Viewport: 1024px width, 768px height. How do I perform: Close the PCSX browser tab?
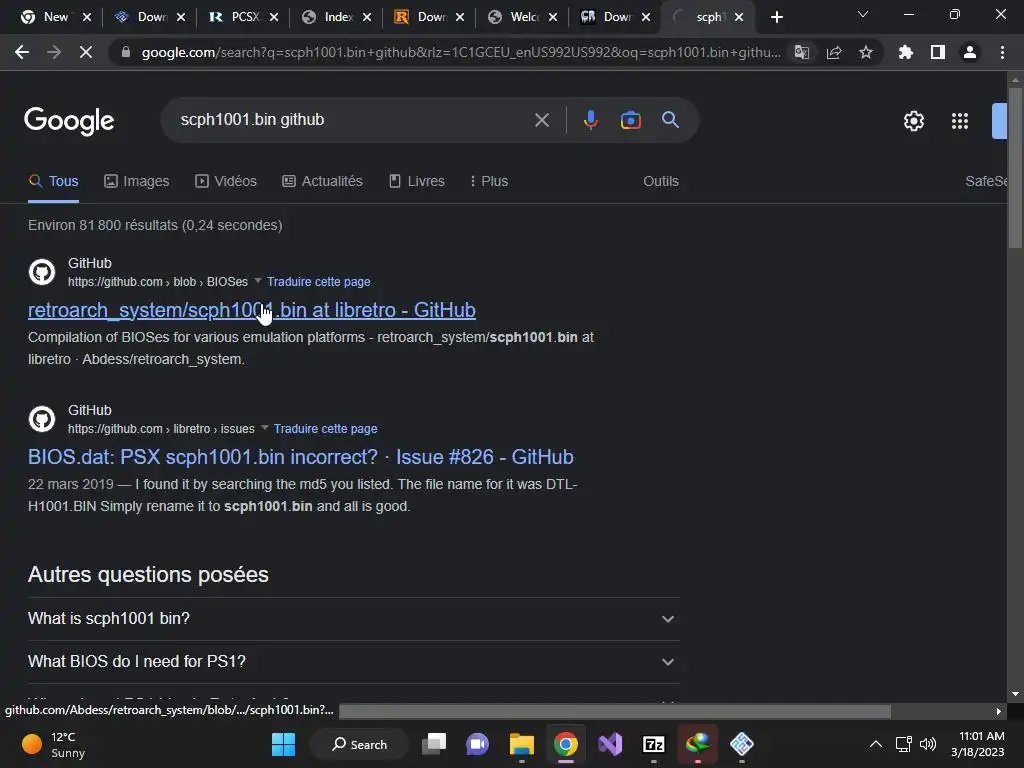pos(274,18)
